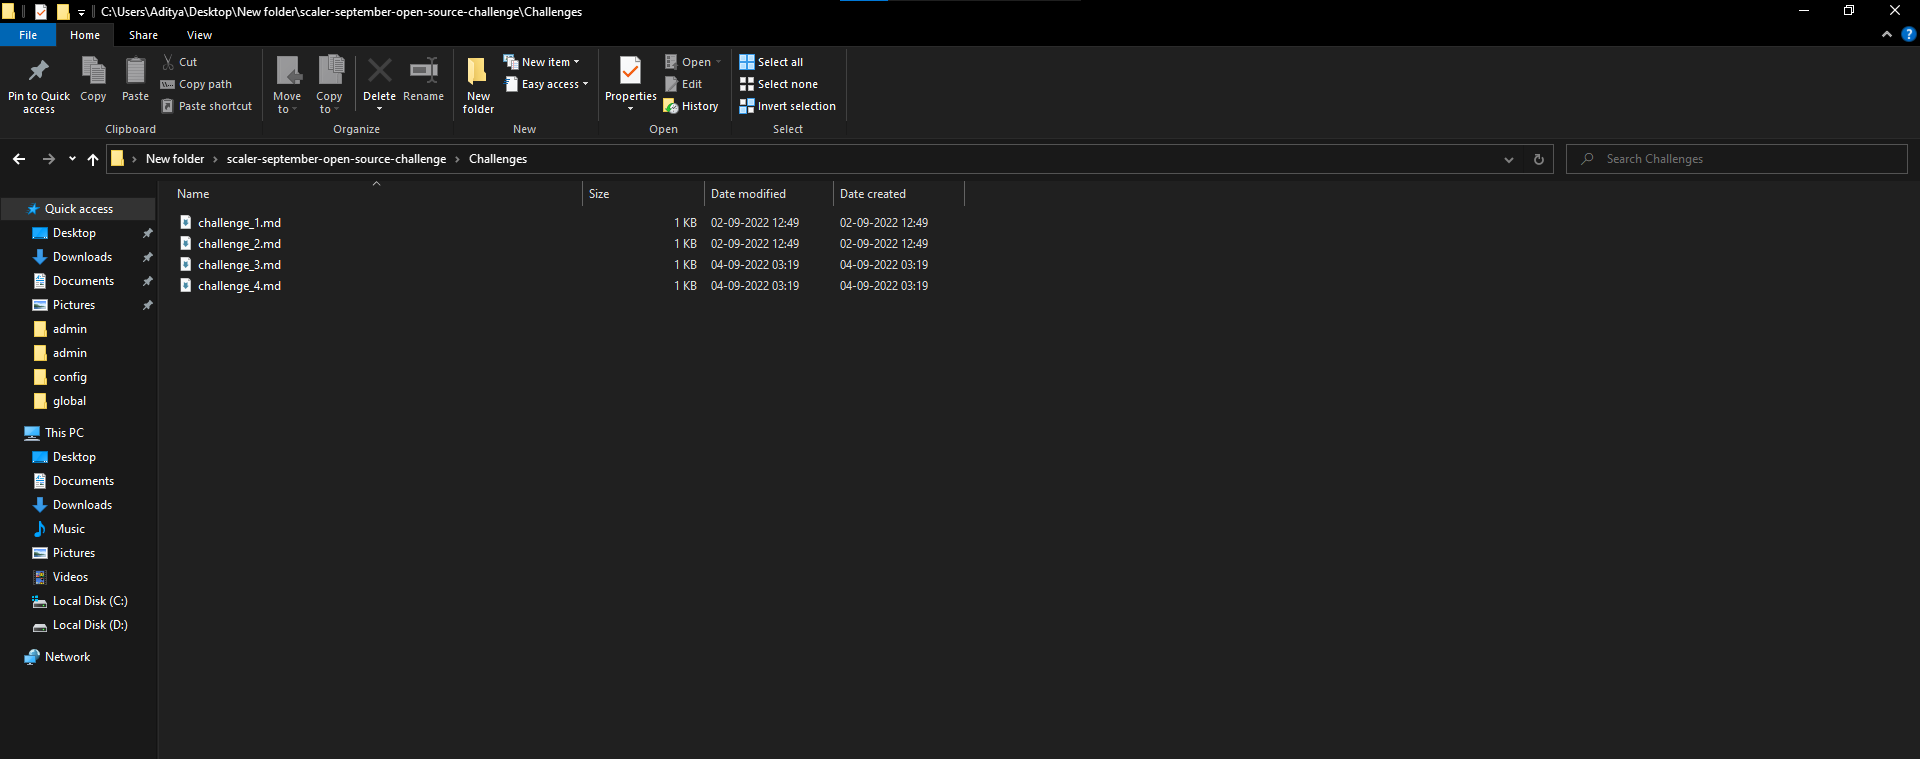Open Local Disk (C:)
The width and height of the screenshot is (1920, 759).
tap(90, 601)
